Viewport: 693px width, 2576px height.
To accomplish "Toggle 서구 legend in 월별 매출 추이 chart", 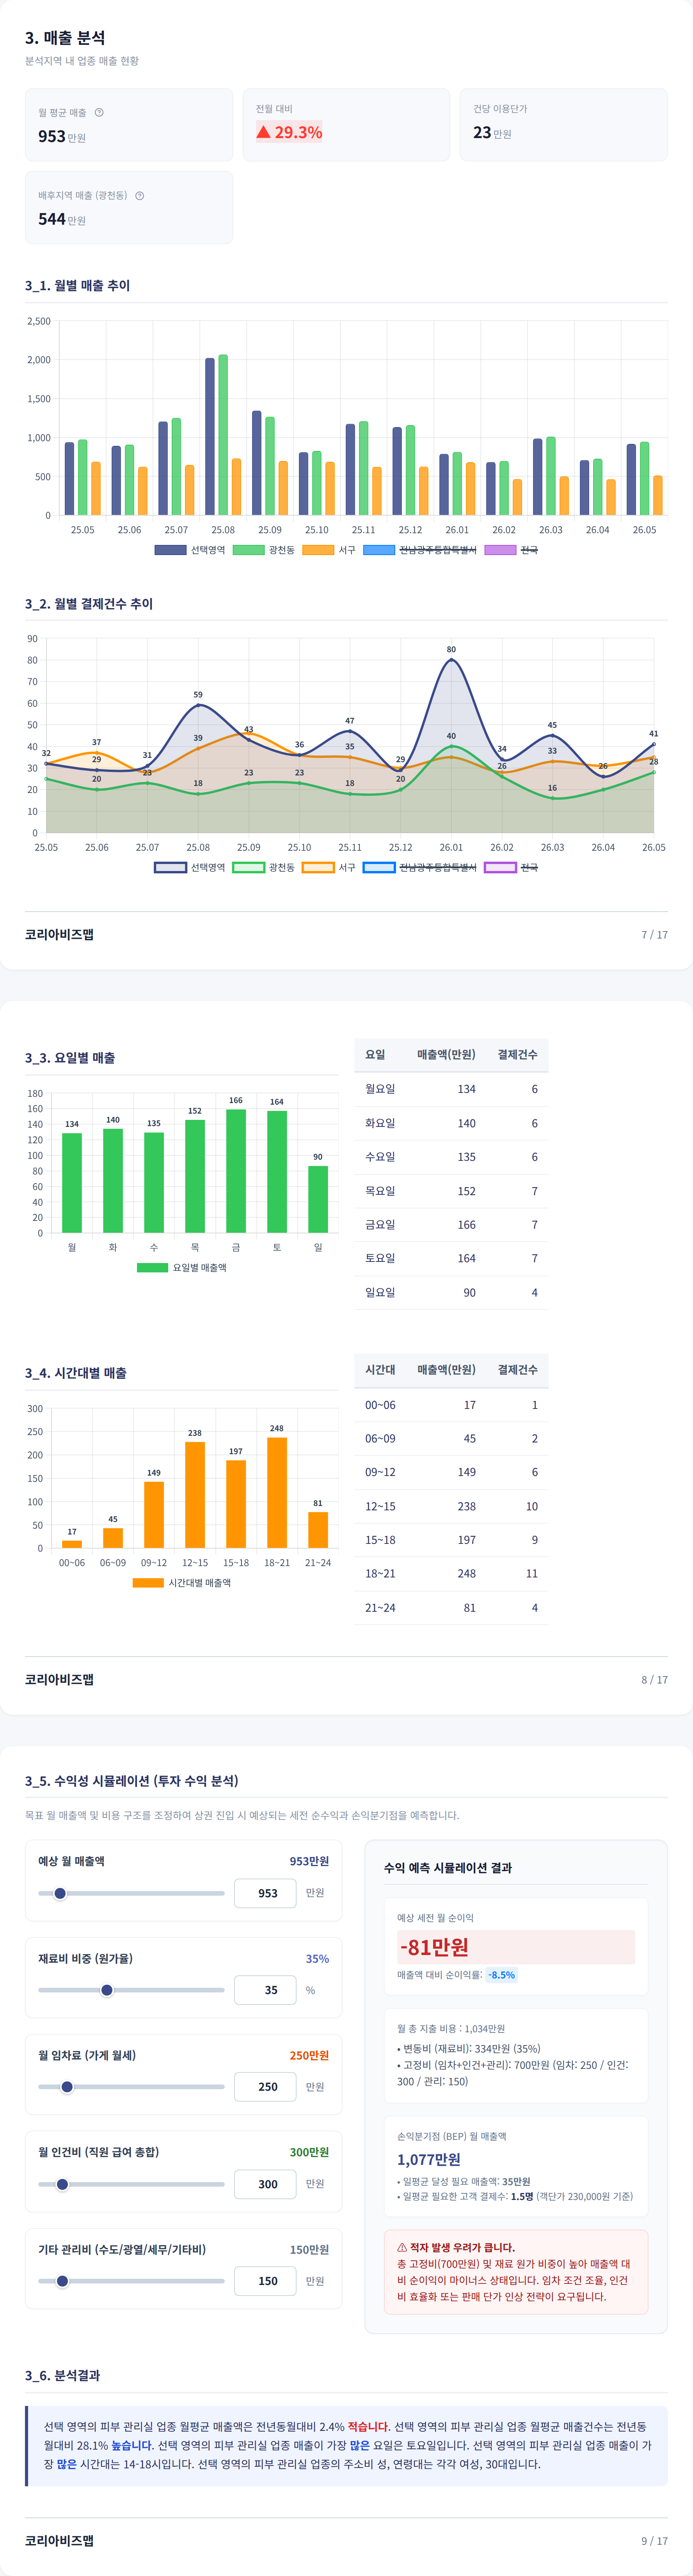I will 329,550.
